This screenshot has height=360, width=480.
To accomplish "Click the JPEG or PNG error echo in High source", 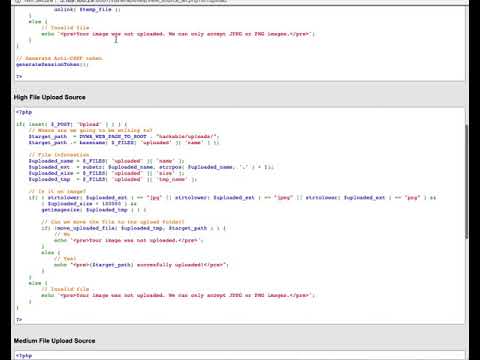I will [x=178, y=295].
